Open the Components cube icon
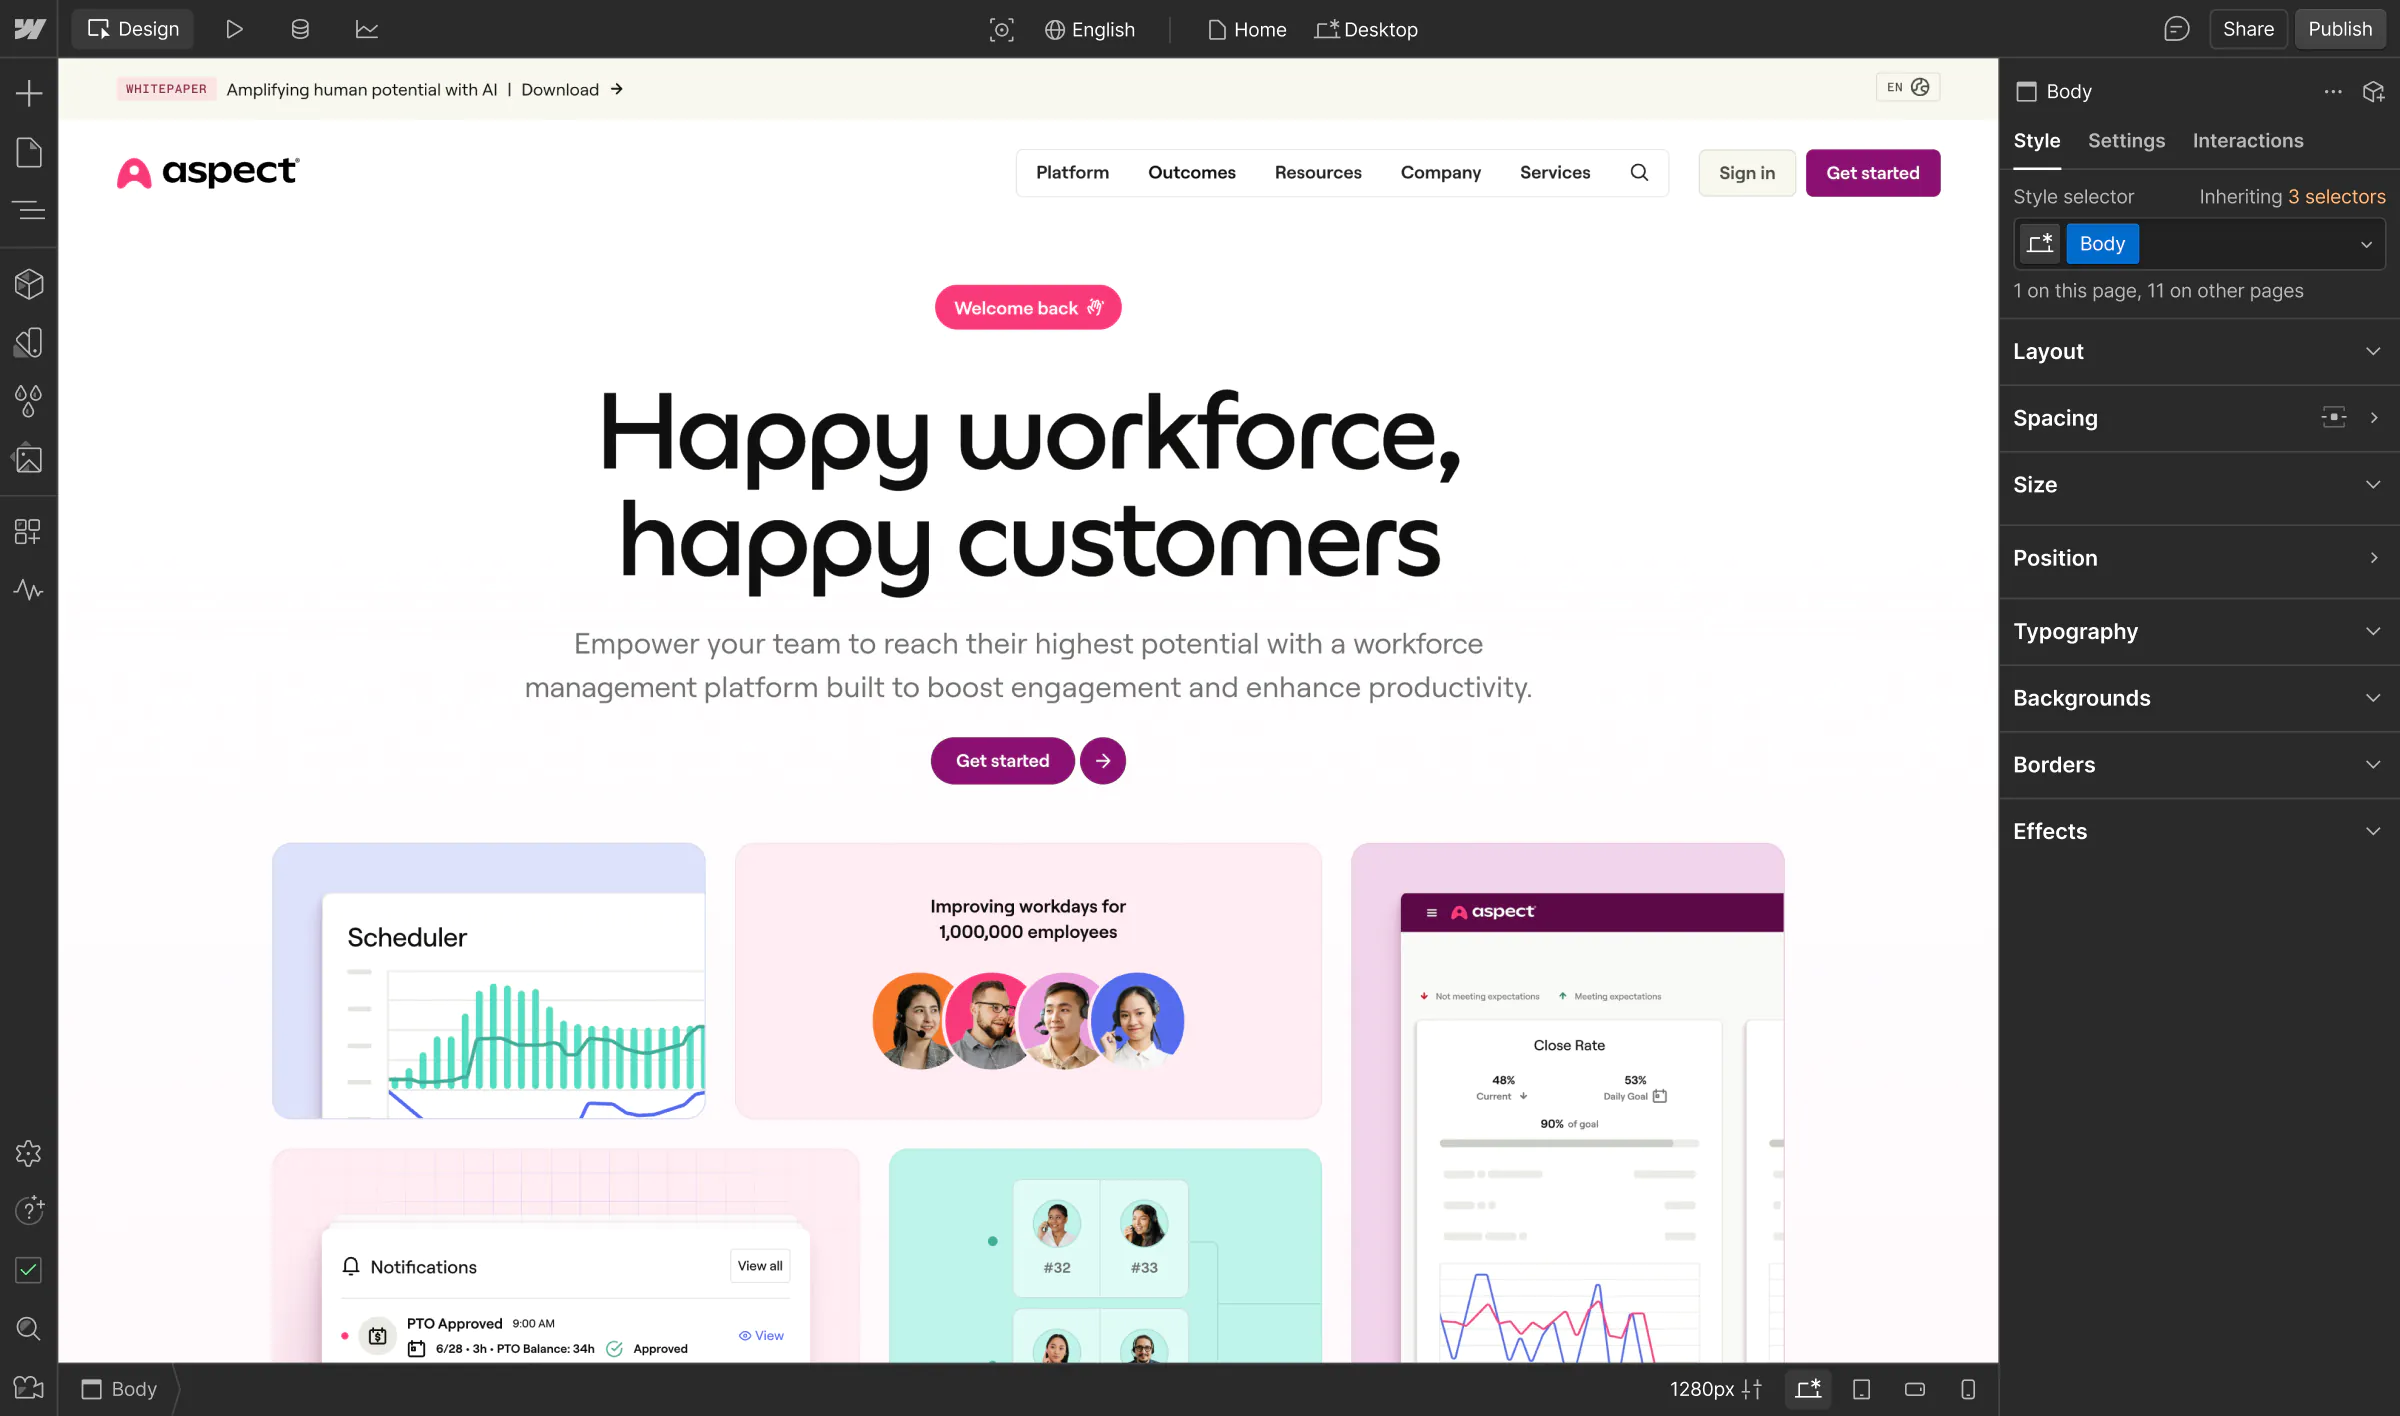 click(x=29, y=285)
